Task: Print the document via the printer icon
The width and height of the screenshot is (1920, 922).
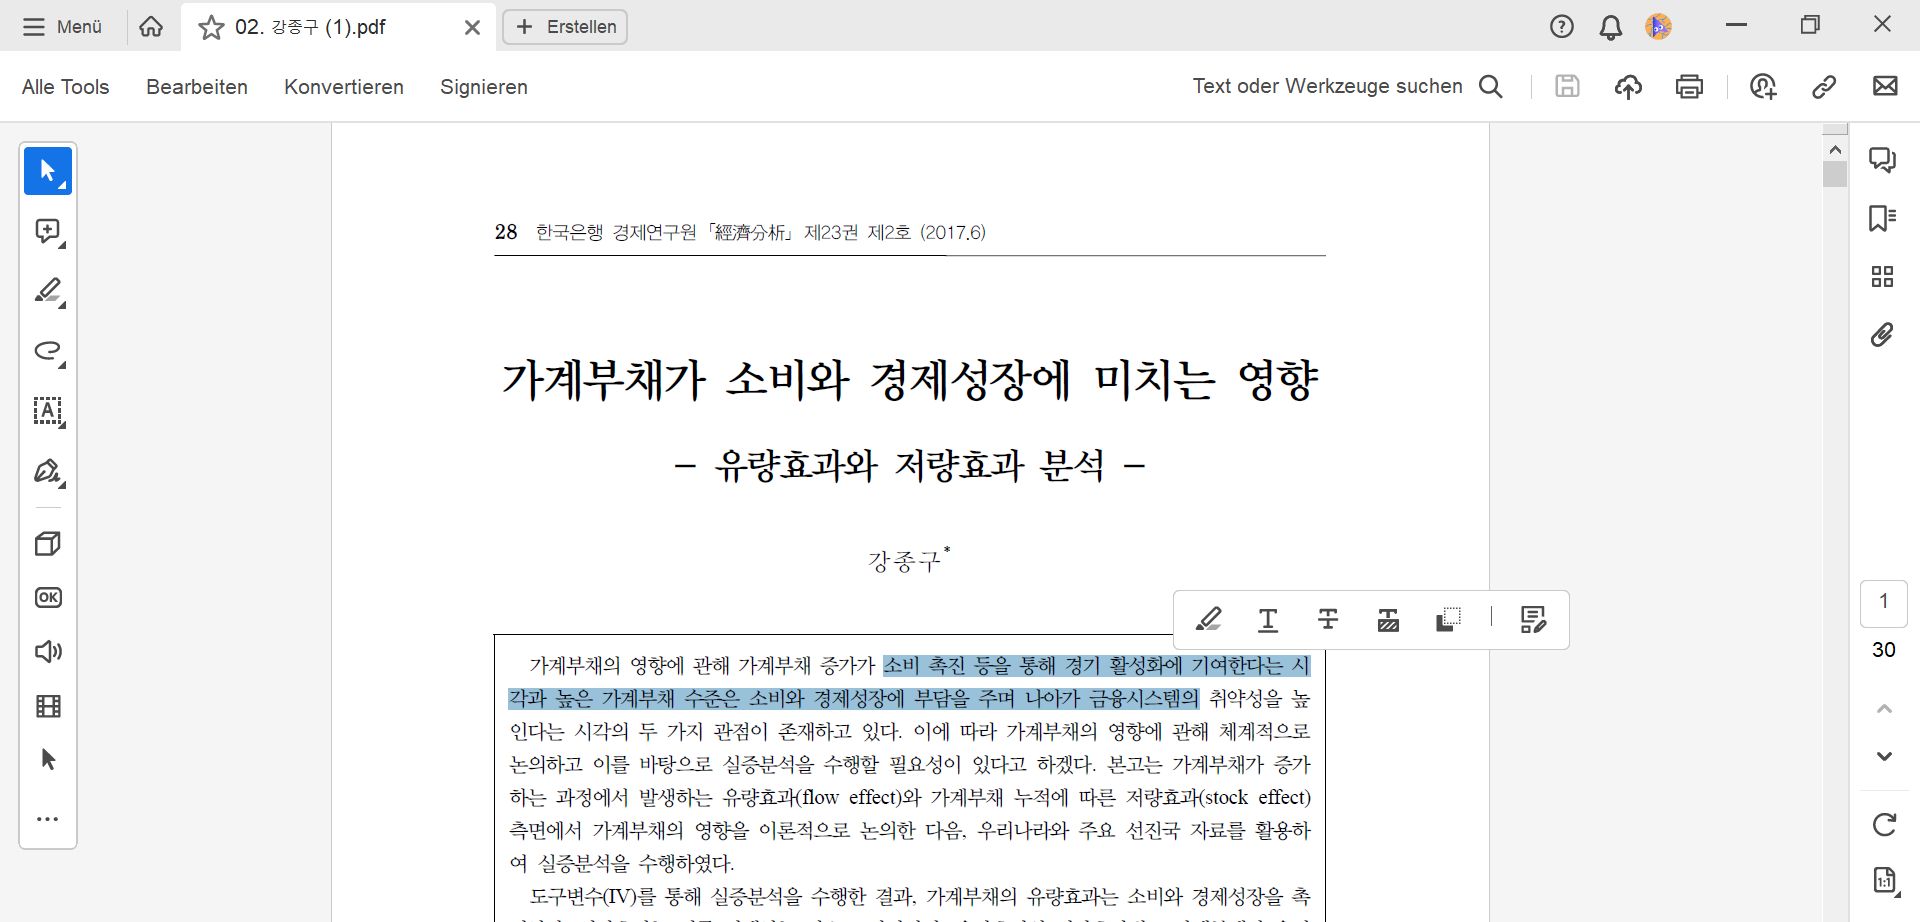Action: click(x=1689, y=87)
